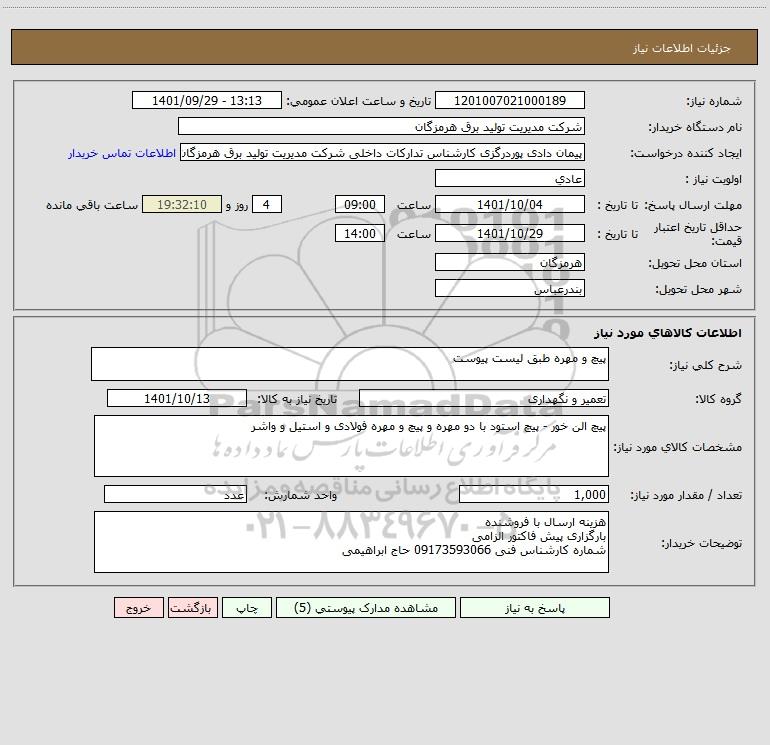Click the label مهلت ارسال پاسخ
Image resolution: width=770 pixels, height=745 pixels.
coord(693,205)
